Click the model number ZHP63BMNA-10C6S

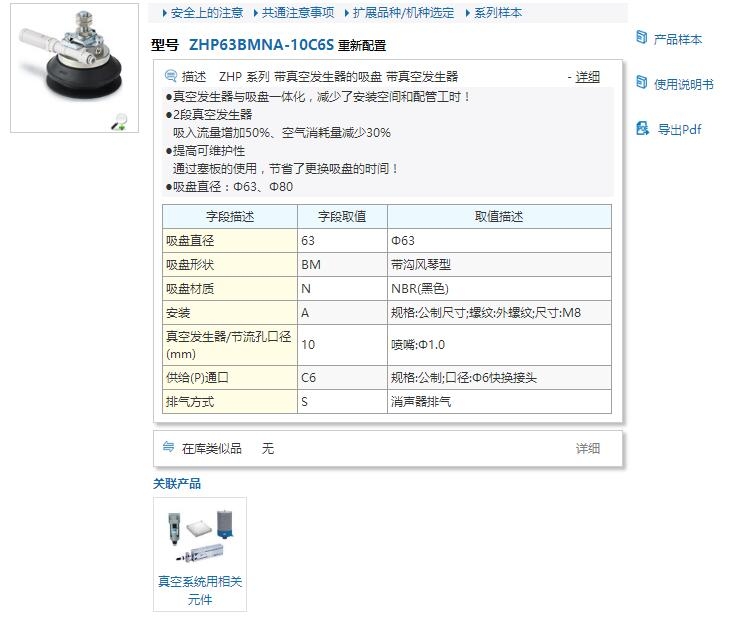[x=261, y=45]
